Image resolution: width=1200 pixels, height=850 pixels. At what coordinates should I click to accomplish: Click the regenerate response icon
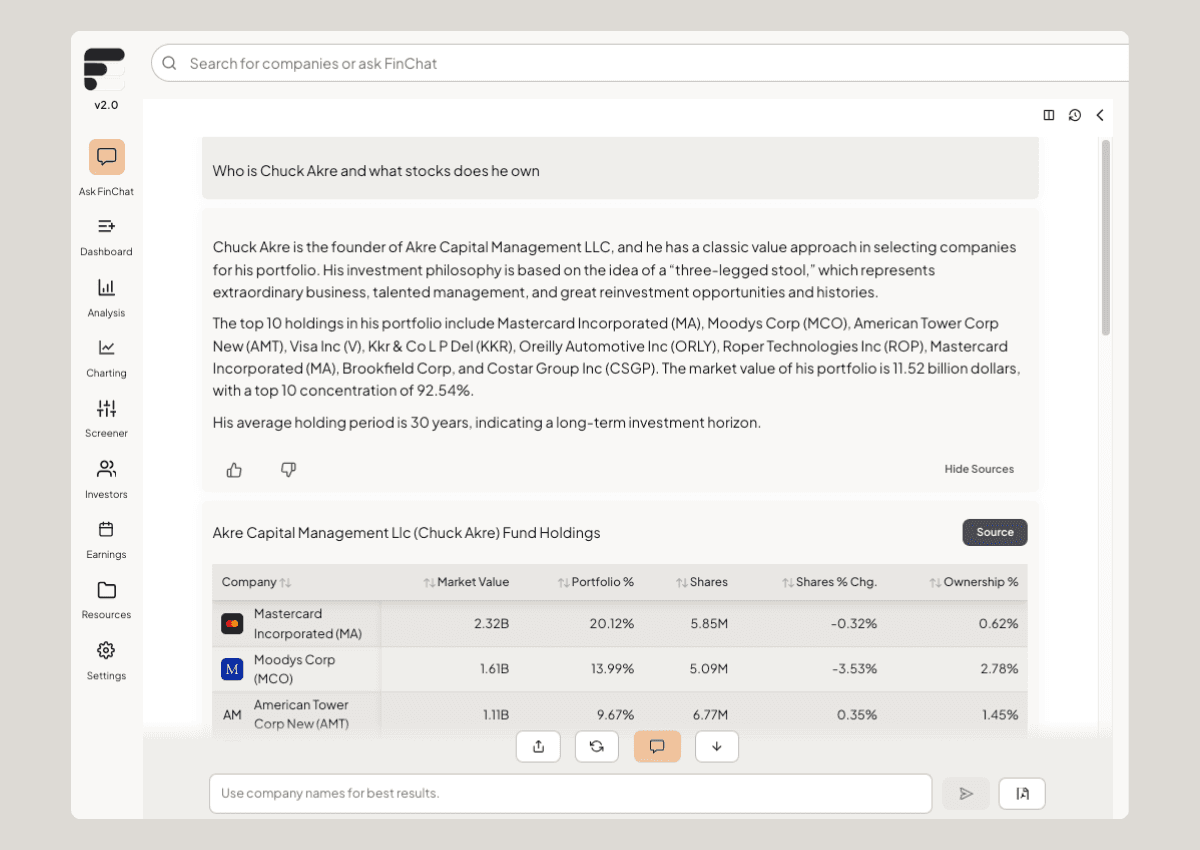[x=597, y=746]
